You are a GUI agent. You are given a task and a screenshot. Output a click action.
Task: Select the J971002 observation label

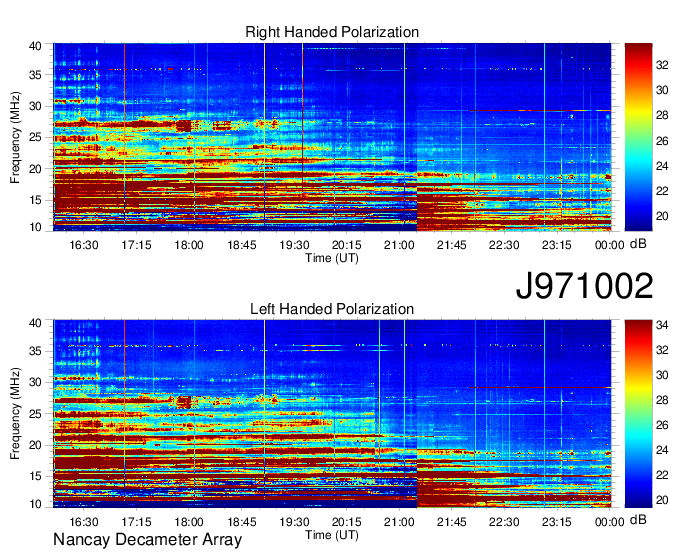pos(584,285)
